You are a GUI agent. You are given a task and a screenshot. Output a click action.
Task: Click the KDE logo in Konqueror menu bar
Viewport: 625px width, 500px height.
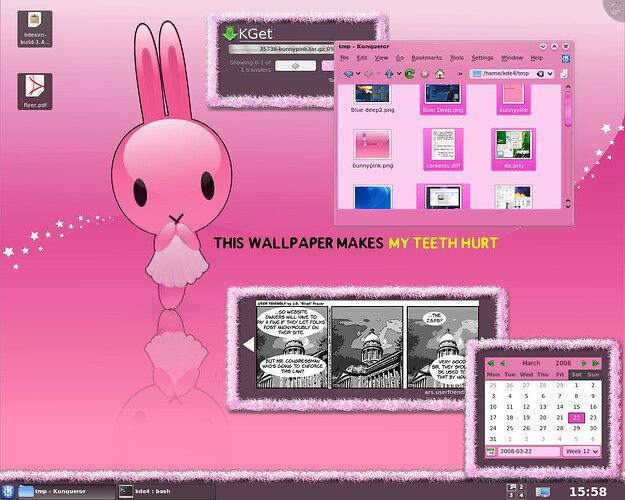point(566,59)
